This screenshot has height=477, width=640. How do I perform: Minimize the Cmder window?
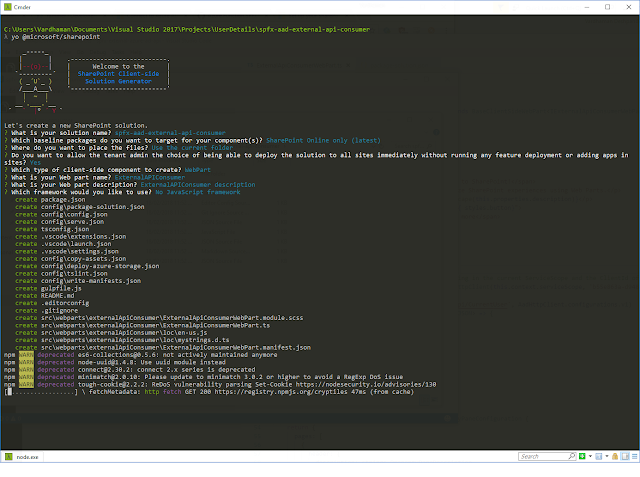[587, 7]
